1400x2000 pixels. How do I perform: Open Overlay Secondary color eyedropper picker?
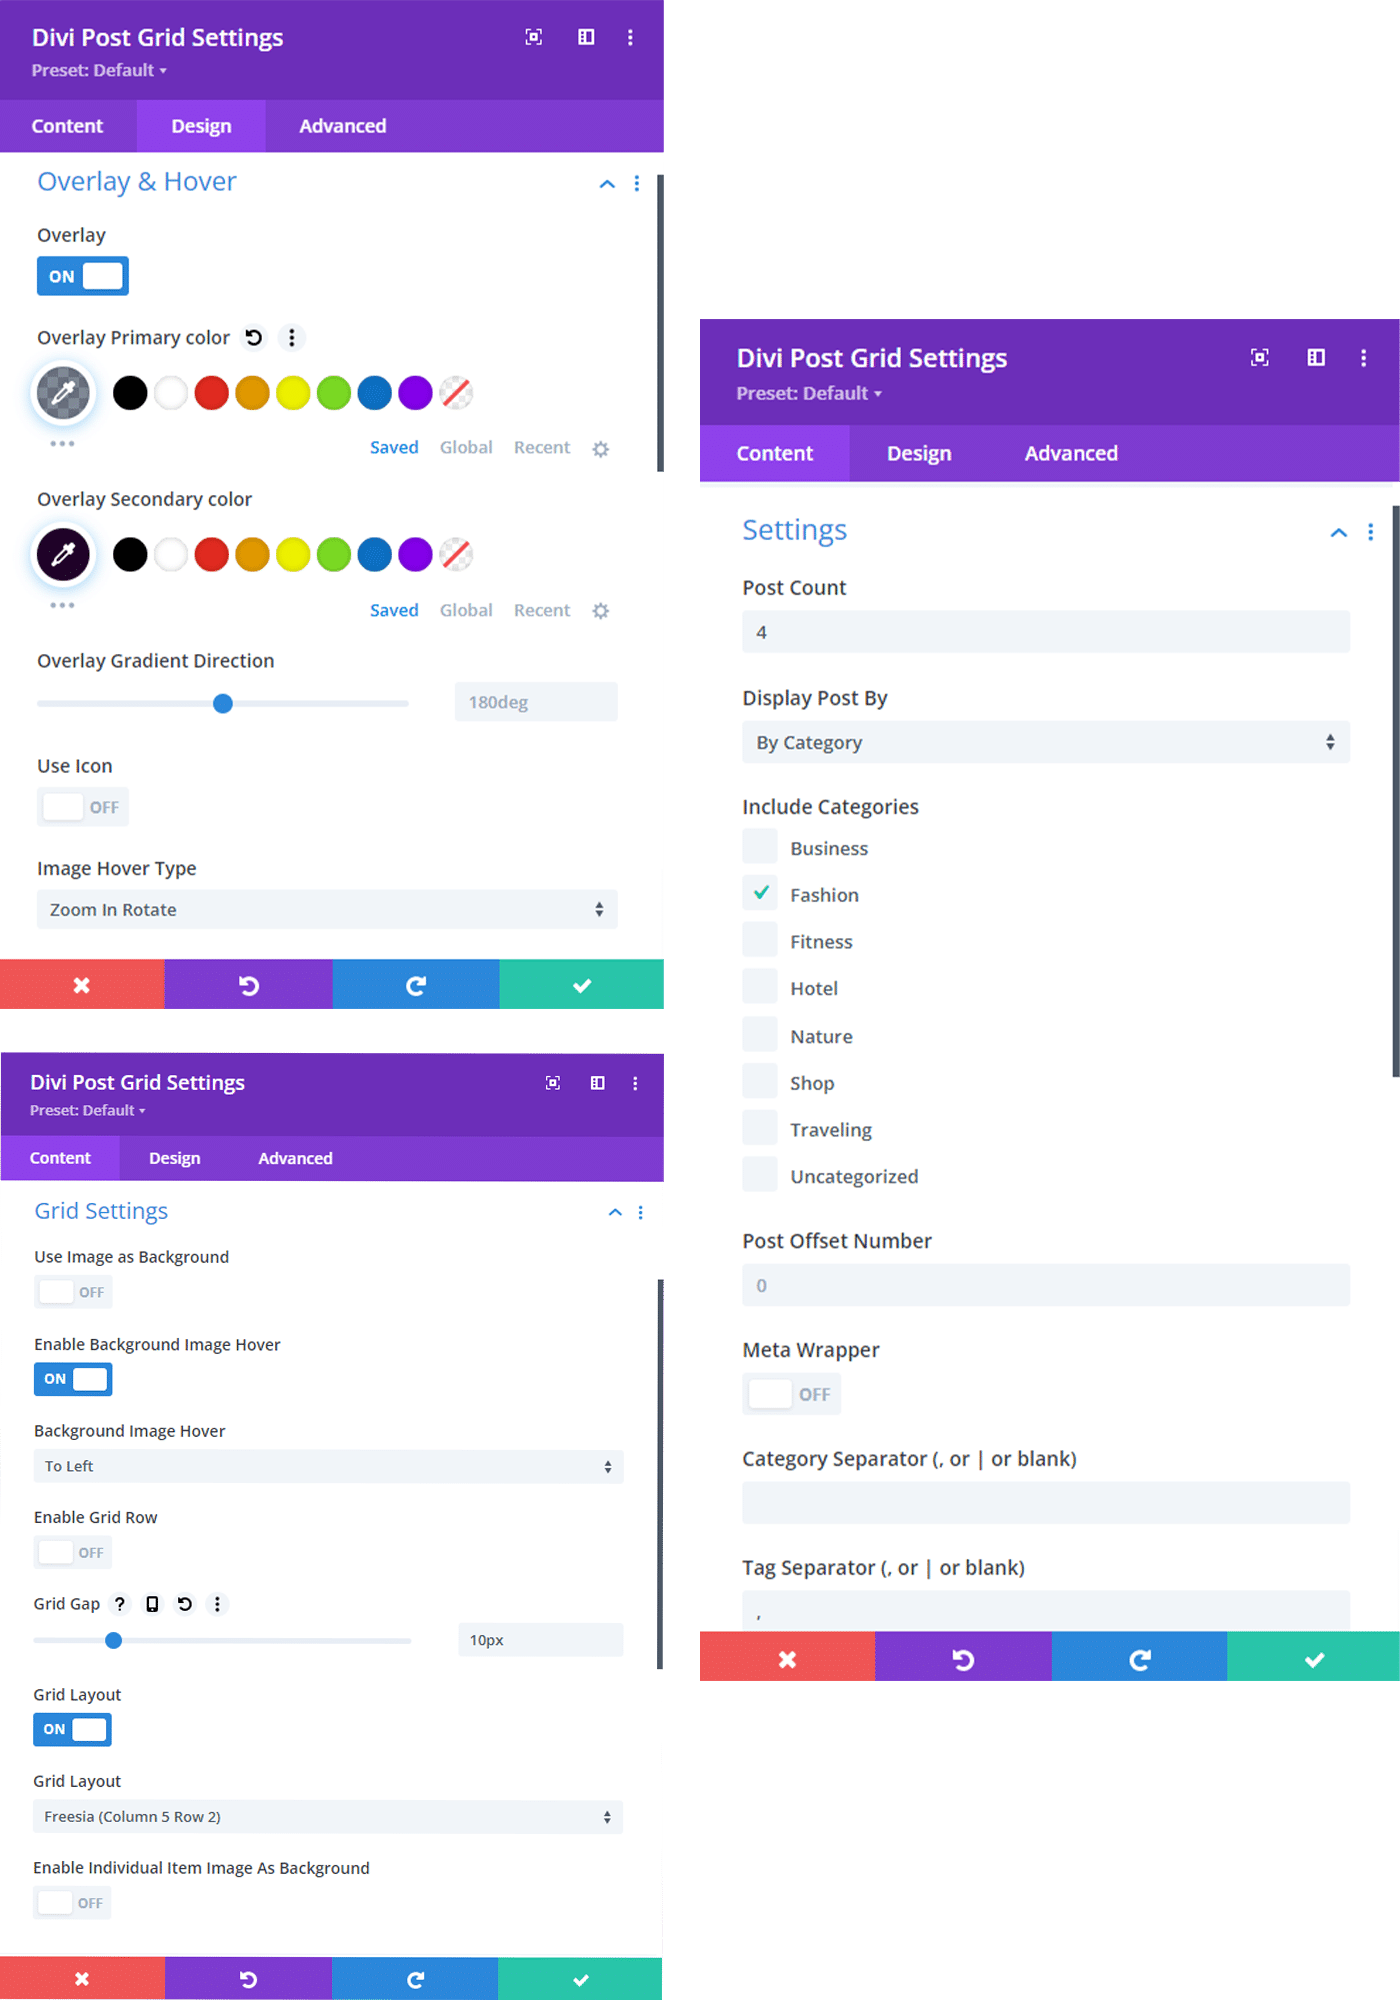[x=63, y=554]
